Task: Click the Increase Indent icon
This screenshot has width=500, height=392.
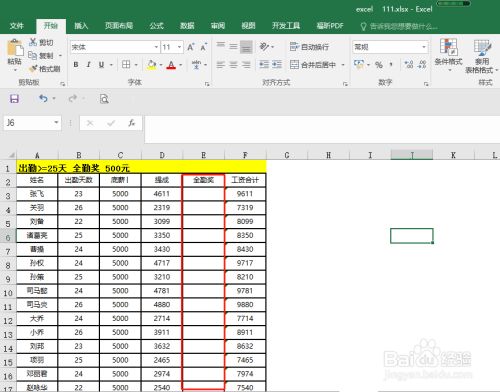Action: click(x=277, y=65)
